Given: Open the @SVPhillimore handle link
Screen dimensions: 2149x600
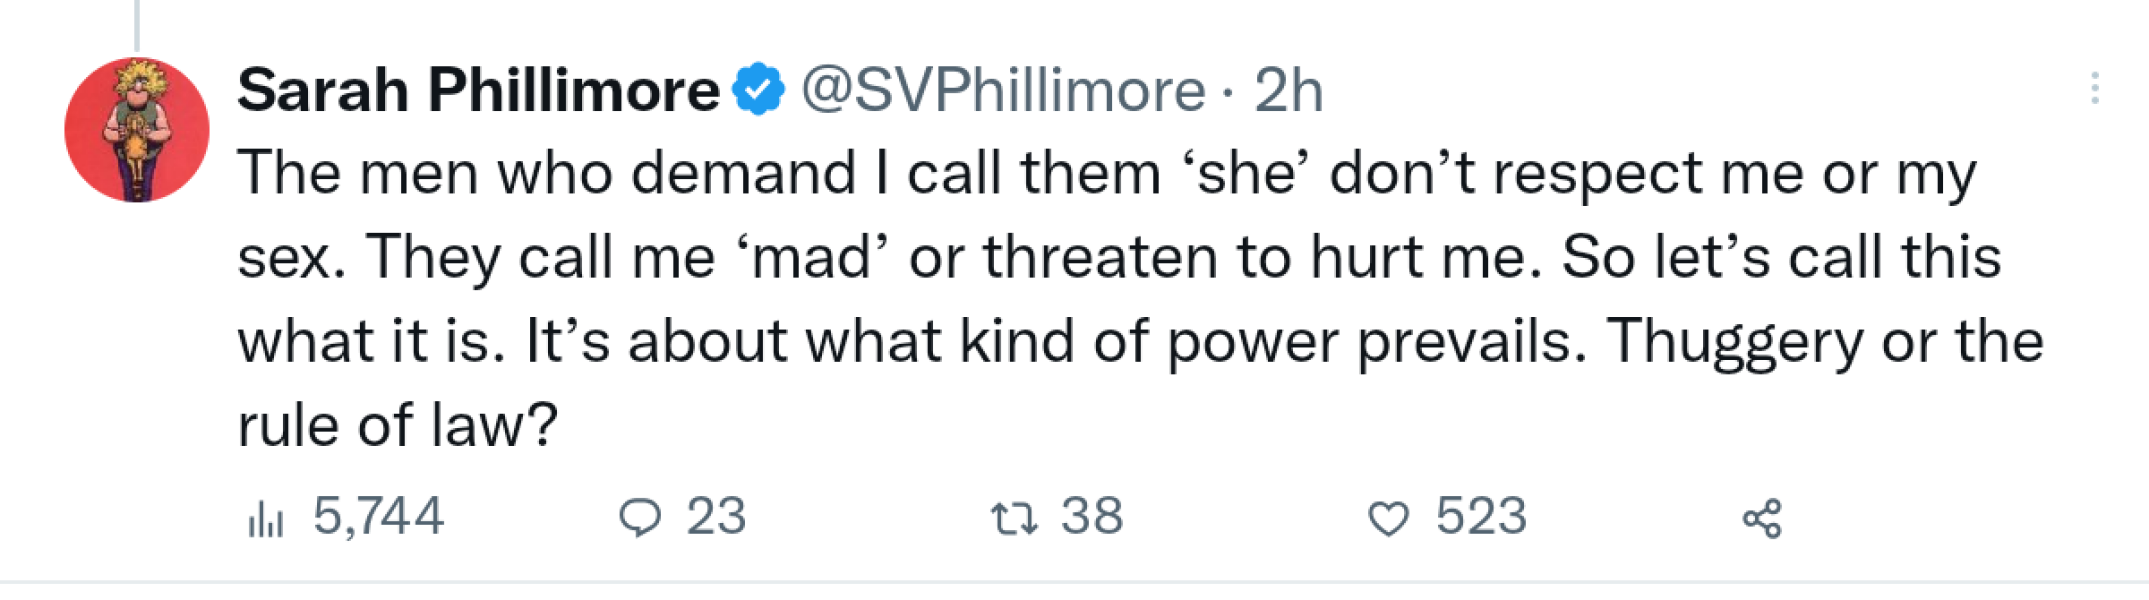Looking at the screenshot, I should tap(1003, 90).
